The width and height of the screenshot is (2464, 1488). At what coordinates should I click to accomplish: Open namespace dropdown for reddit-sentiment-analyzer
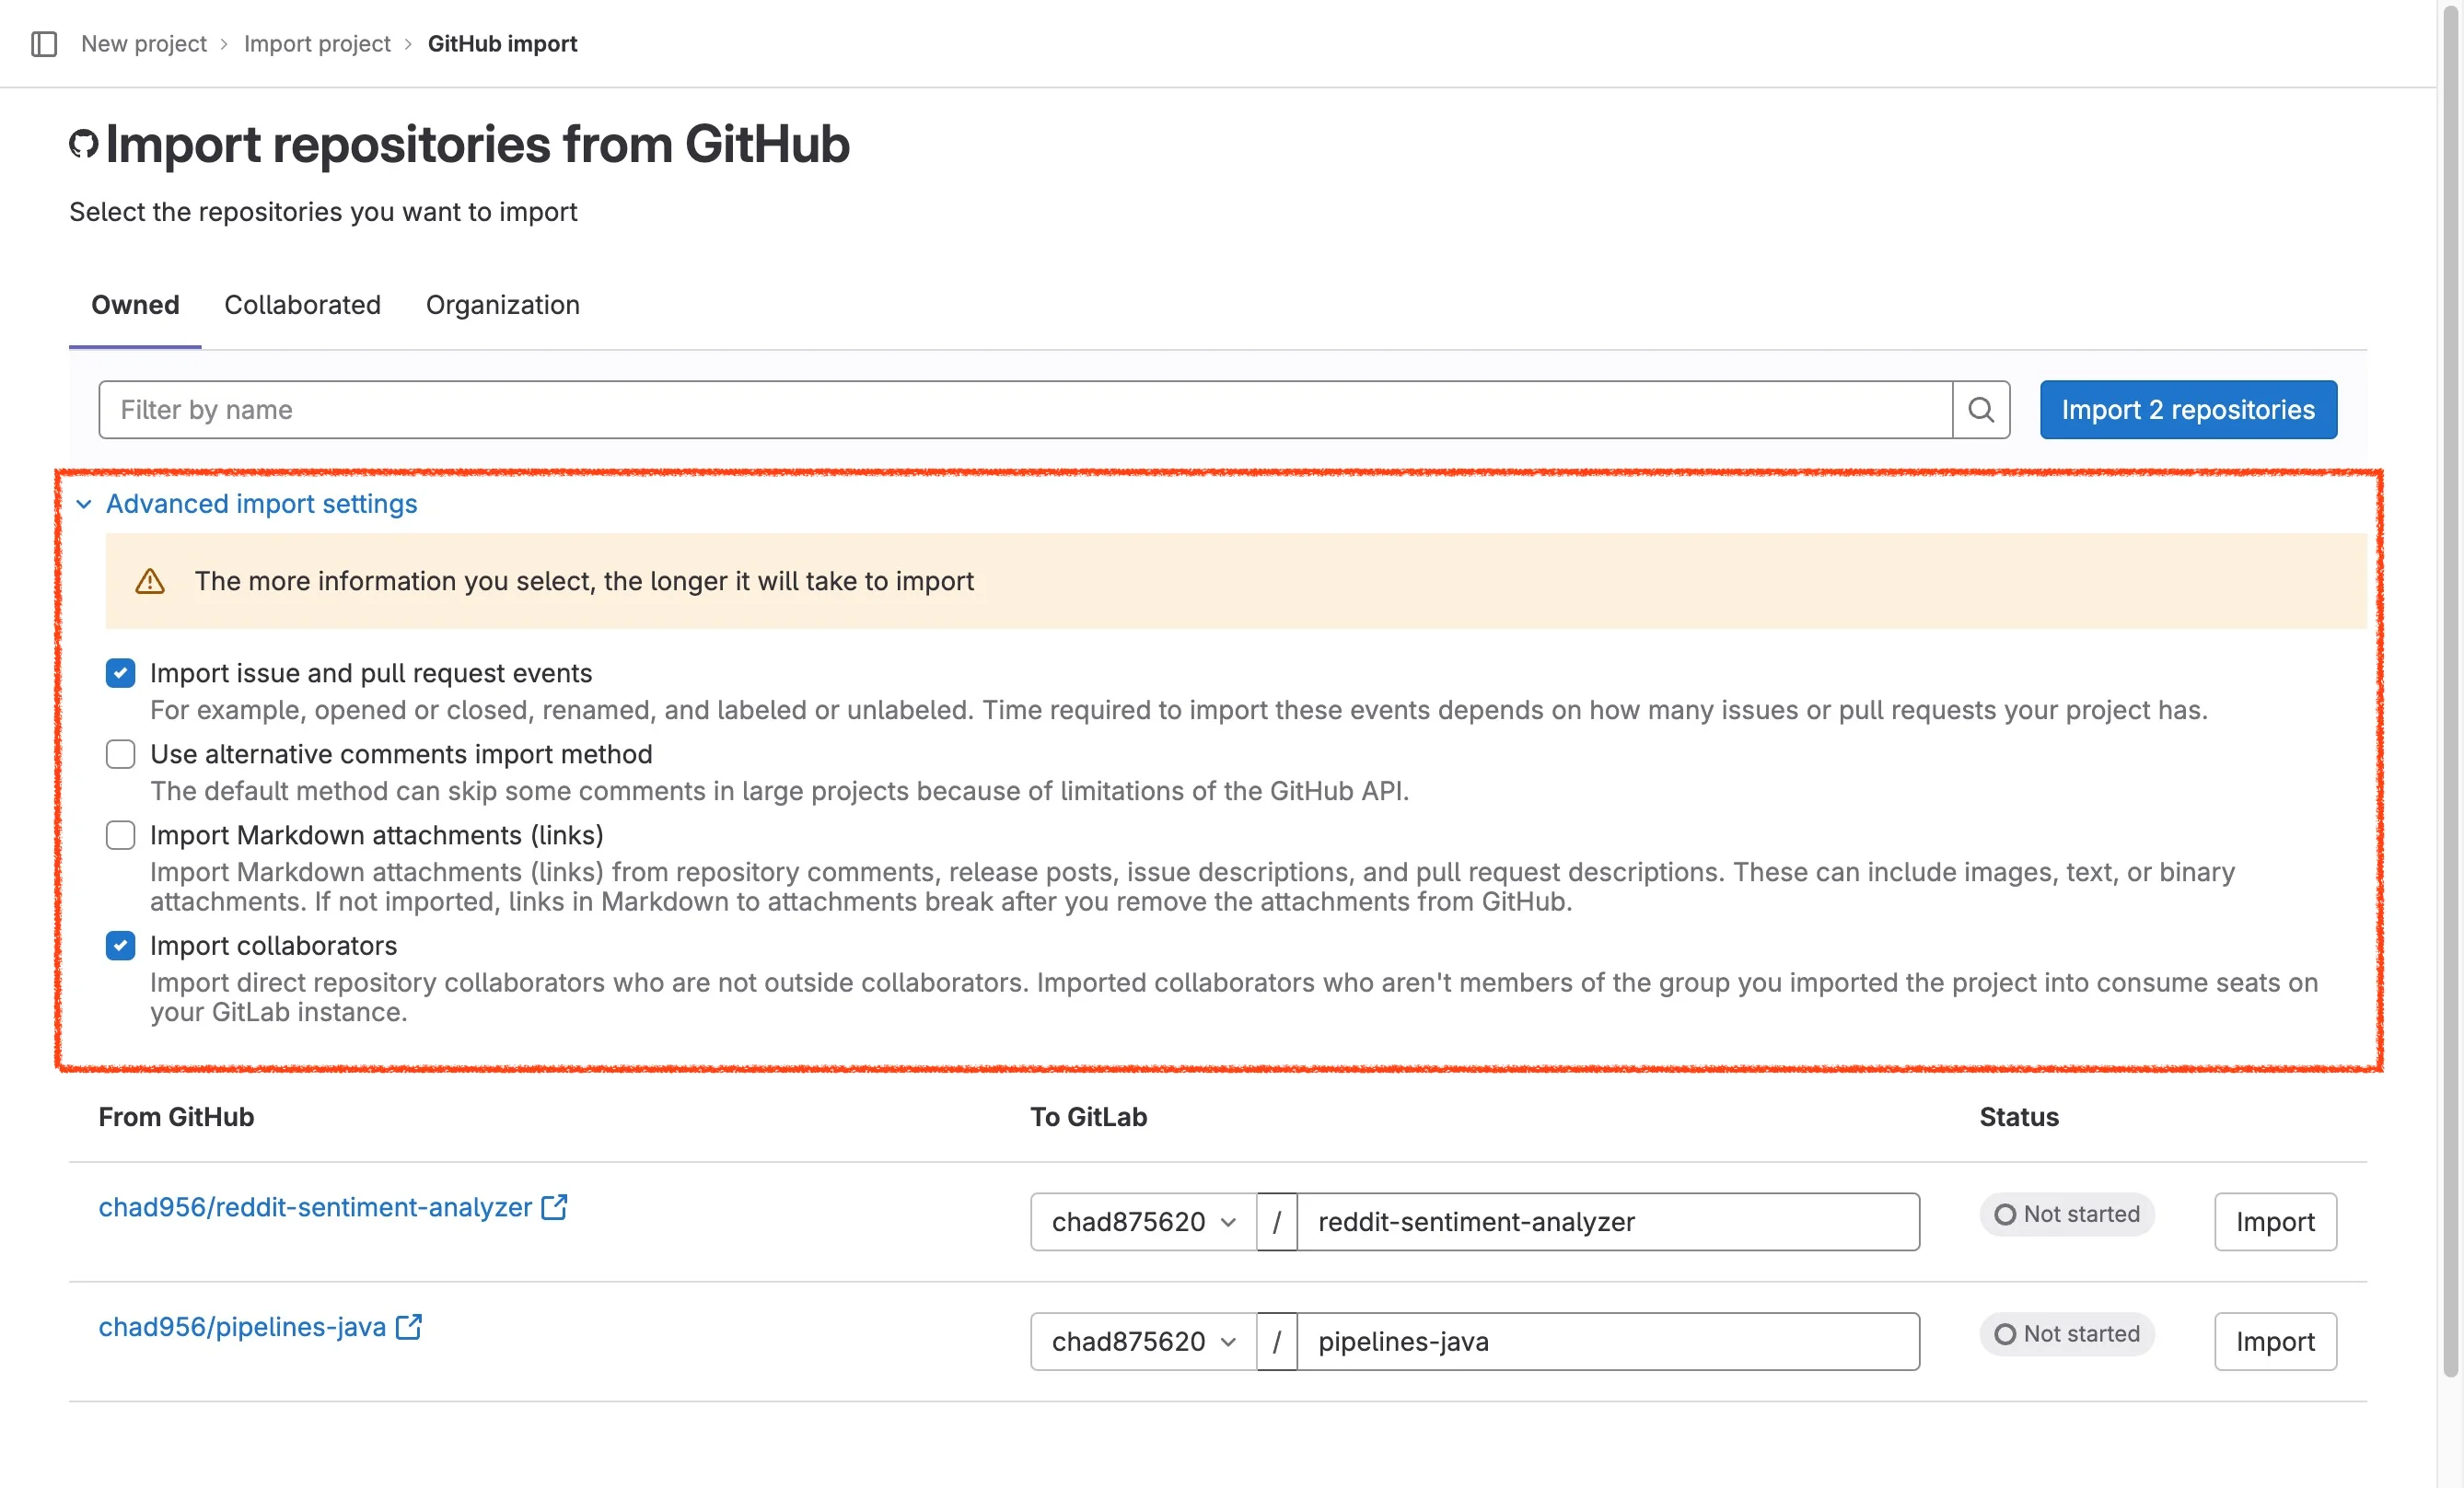tap(1143, 1222)
